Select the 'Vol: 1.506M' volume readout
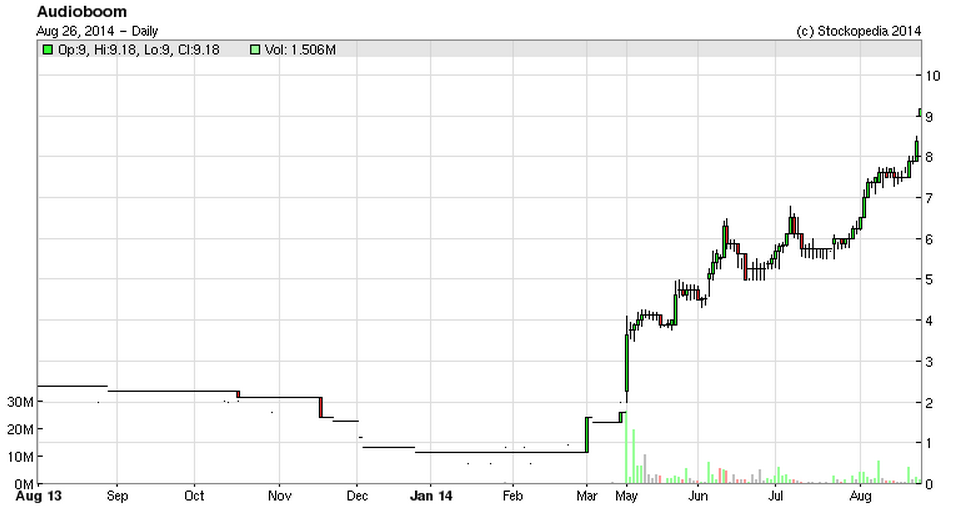Viewport: 958px width, 519px height. (x=300, y=50)
